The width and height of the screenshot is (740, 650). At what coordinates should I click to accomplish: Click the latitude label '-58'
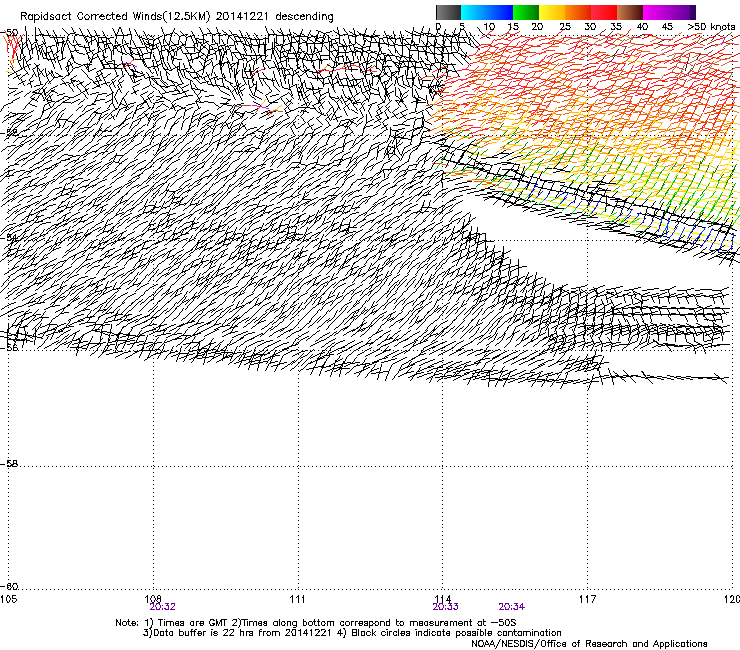coord(9,464)
